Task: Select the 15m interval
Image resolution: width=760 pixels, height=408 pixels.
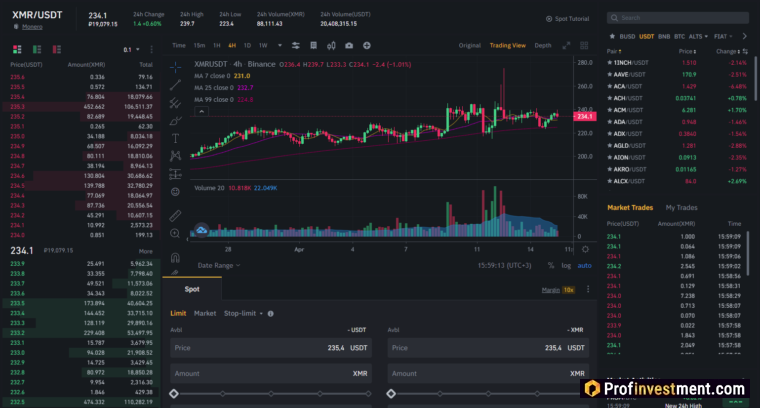Action: 199,46
